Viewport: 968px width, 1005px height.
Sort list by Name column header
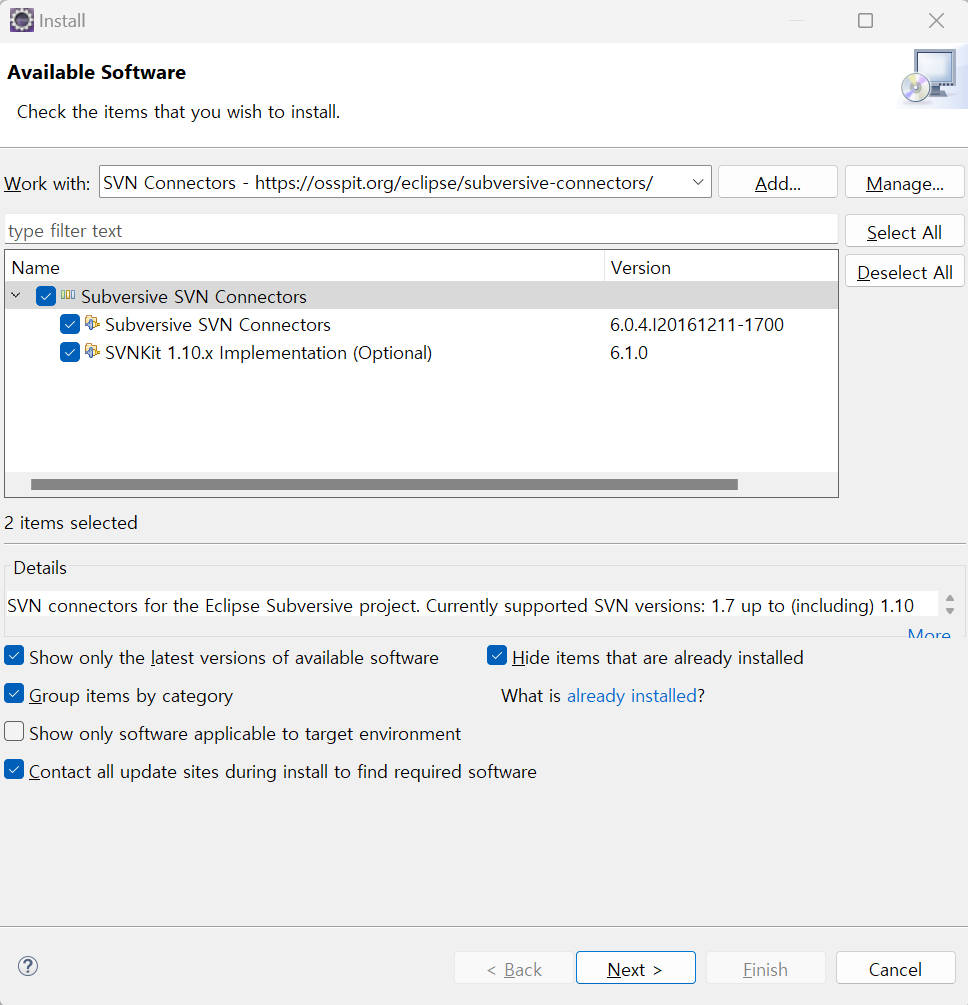(300, 267)
